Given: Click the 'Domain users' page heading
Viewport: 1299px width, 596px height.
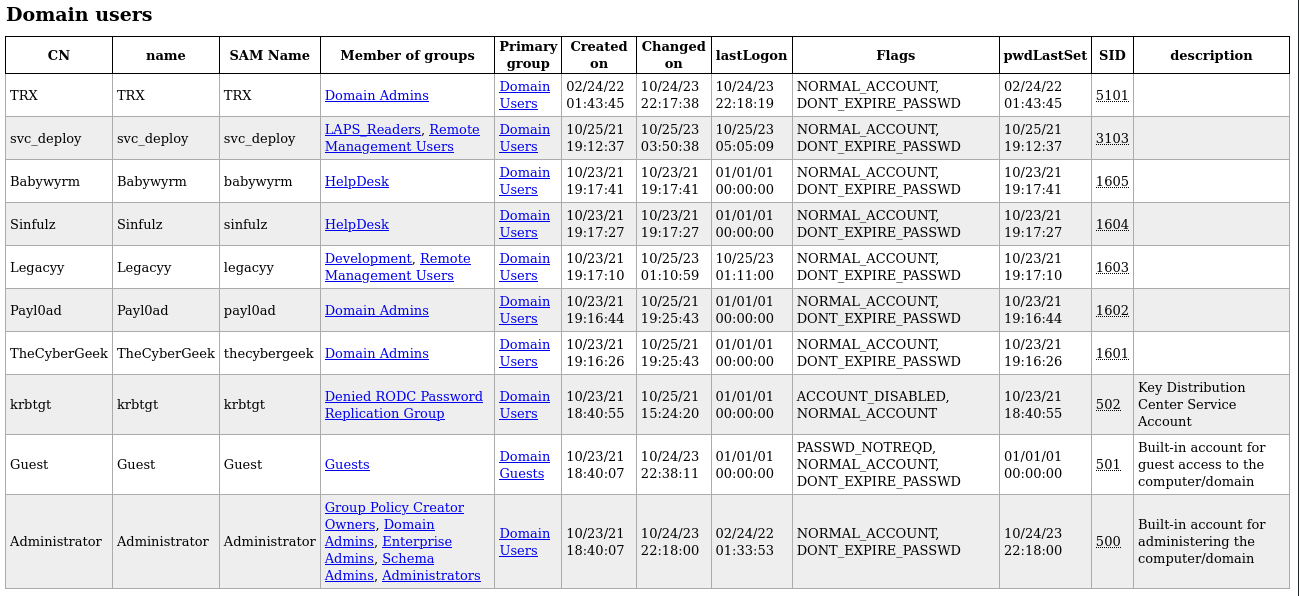Looking at the screenshot, I should coord(79,15).
